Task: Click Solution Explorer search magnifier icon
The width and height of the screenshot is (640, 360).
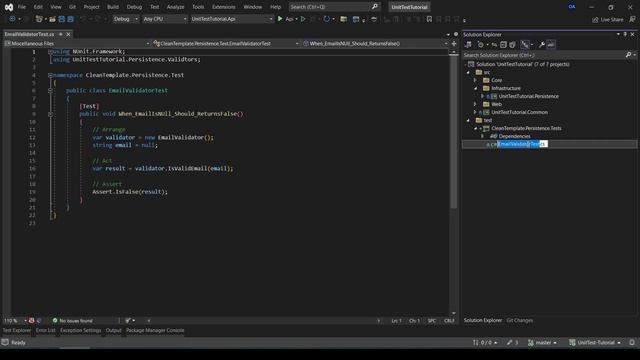Action: 629,55
